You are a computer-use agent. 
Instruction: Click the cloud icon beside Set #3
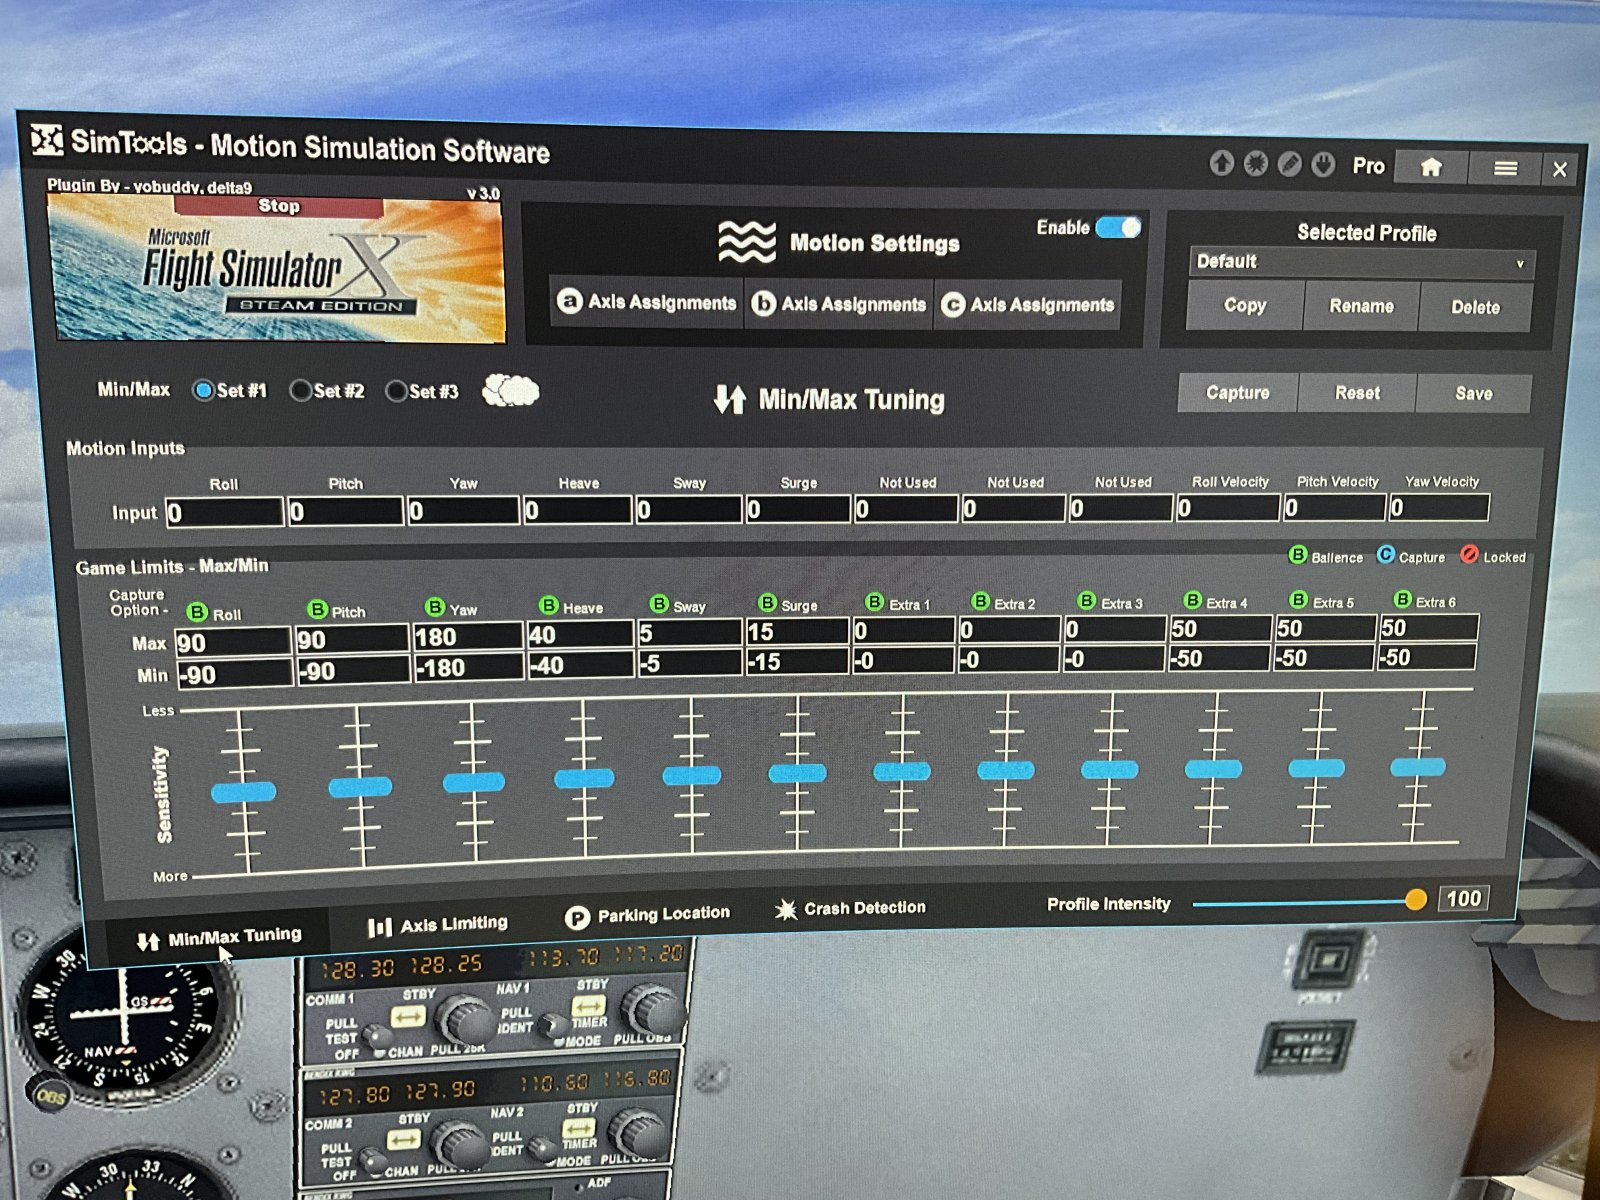[x=511, y=391]
